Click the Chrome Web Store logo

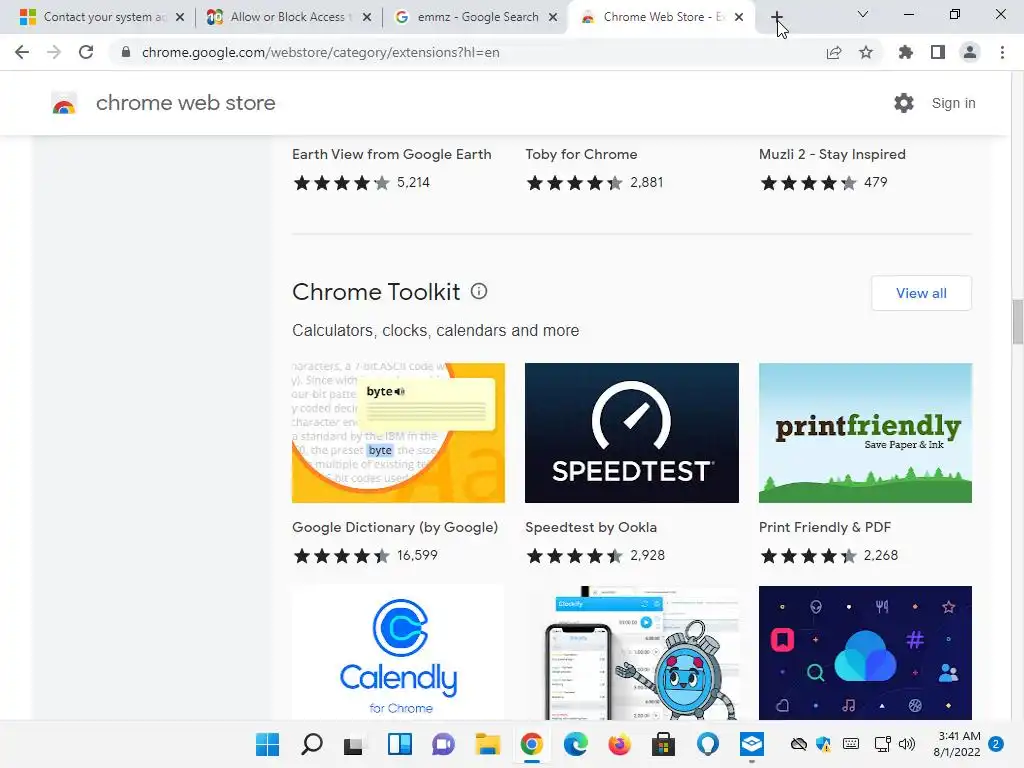click(64, 103)
